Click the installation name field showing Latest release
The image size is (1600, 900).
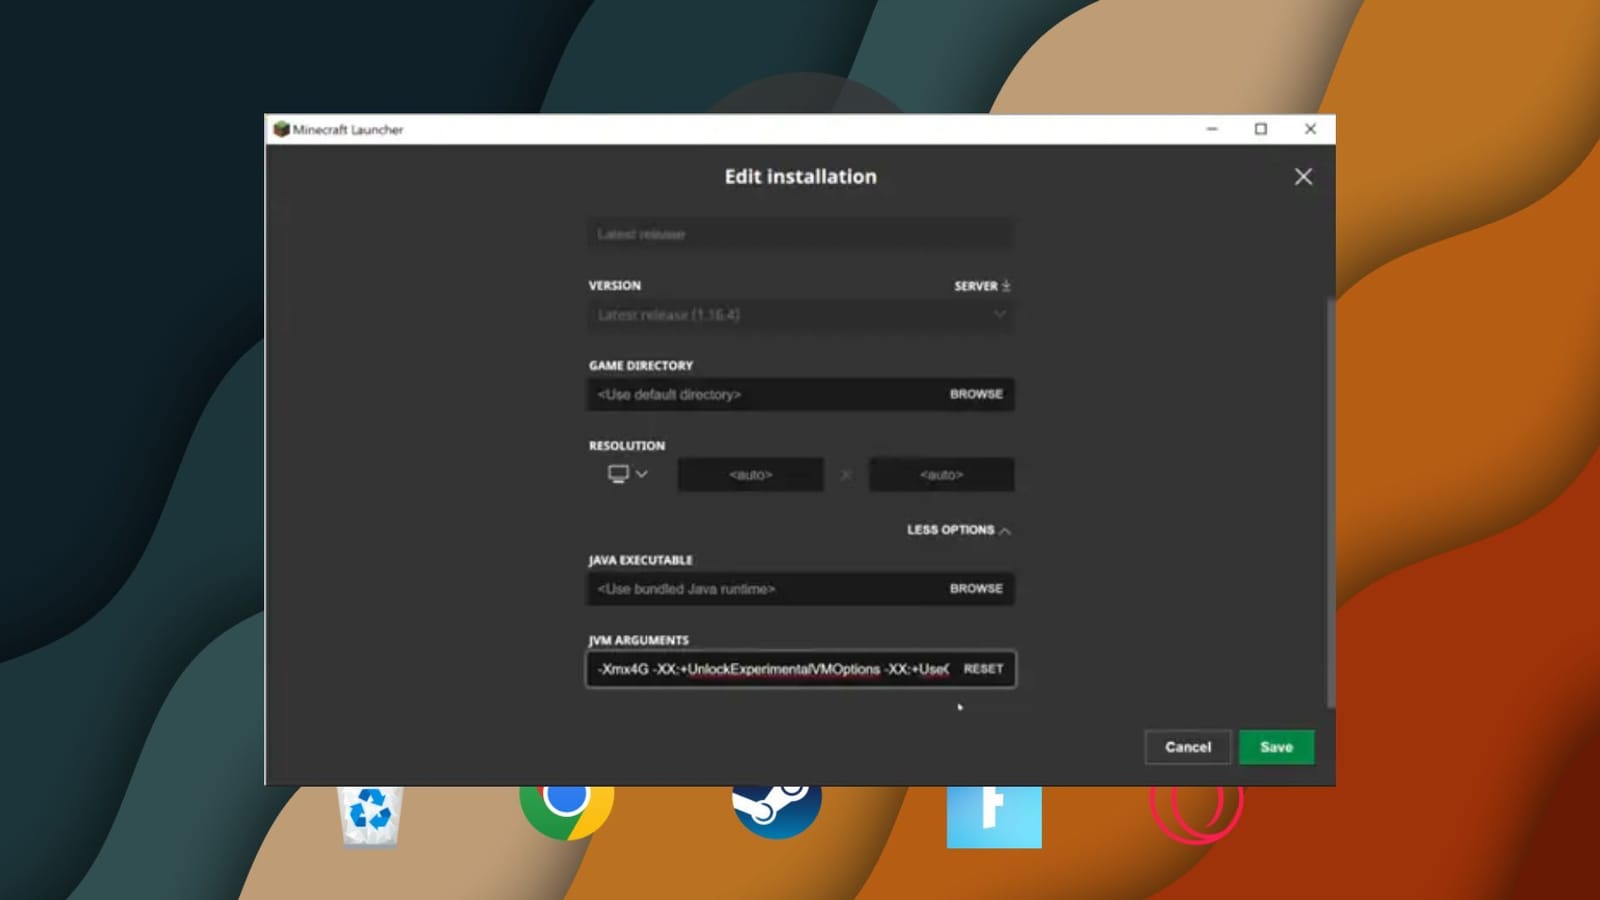point(799,234)
